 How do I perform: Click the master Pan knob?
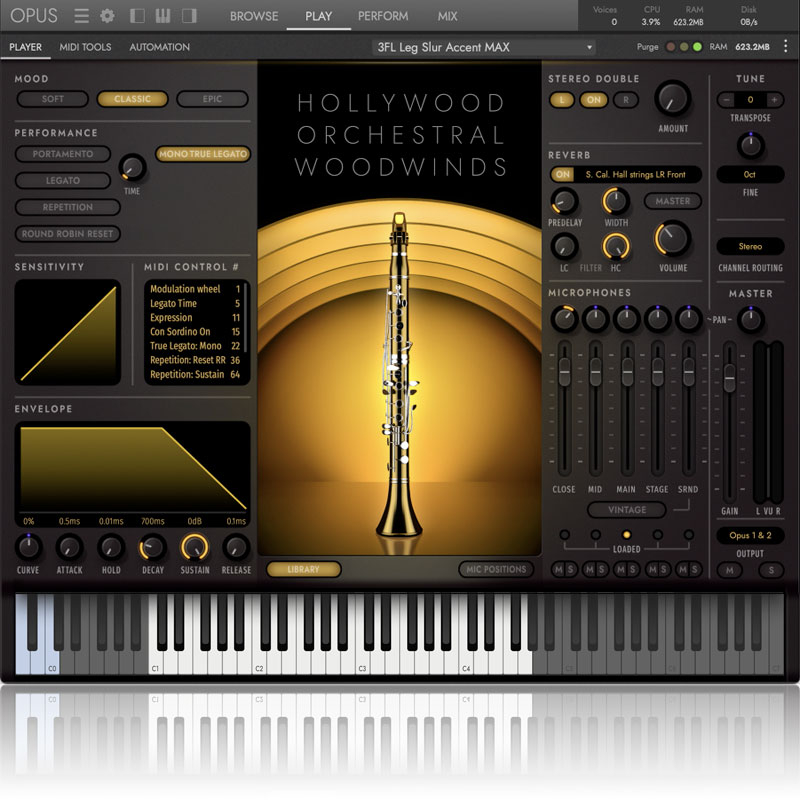click(x=750, y=319)
